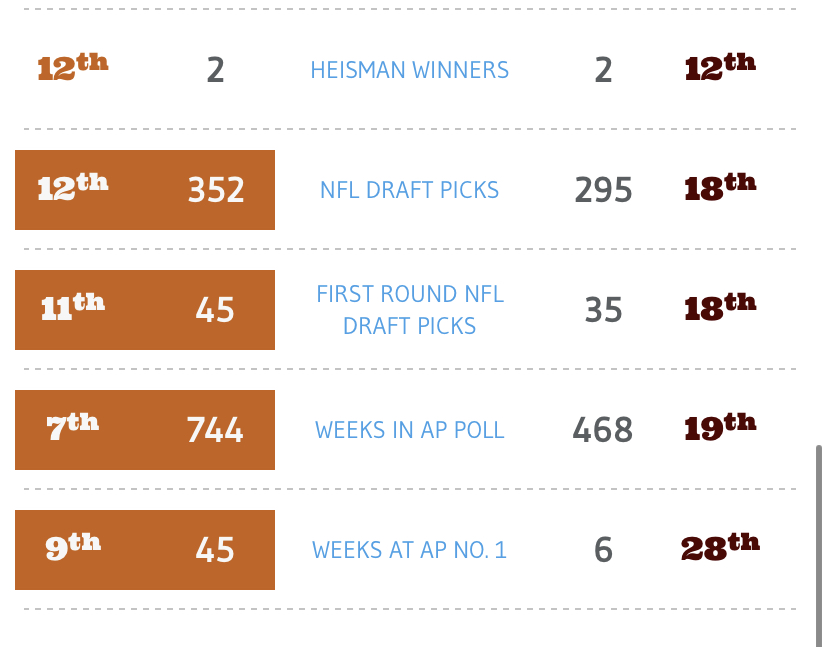Image resolution: width=828 pixels, height=647 pixels.
Task: Click the NFL DRAFT PICKS label
Action: coord(409,190)
